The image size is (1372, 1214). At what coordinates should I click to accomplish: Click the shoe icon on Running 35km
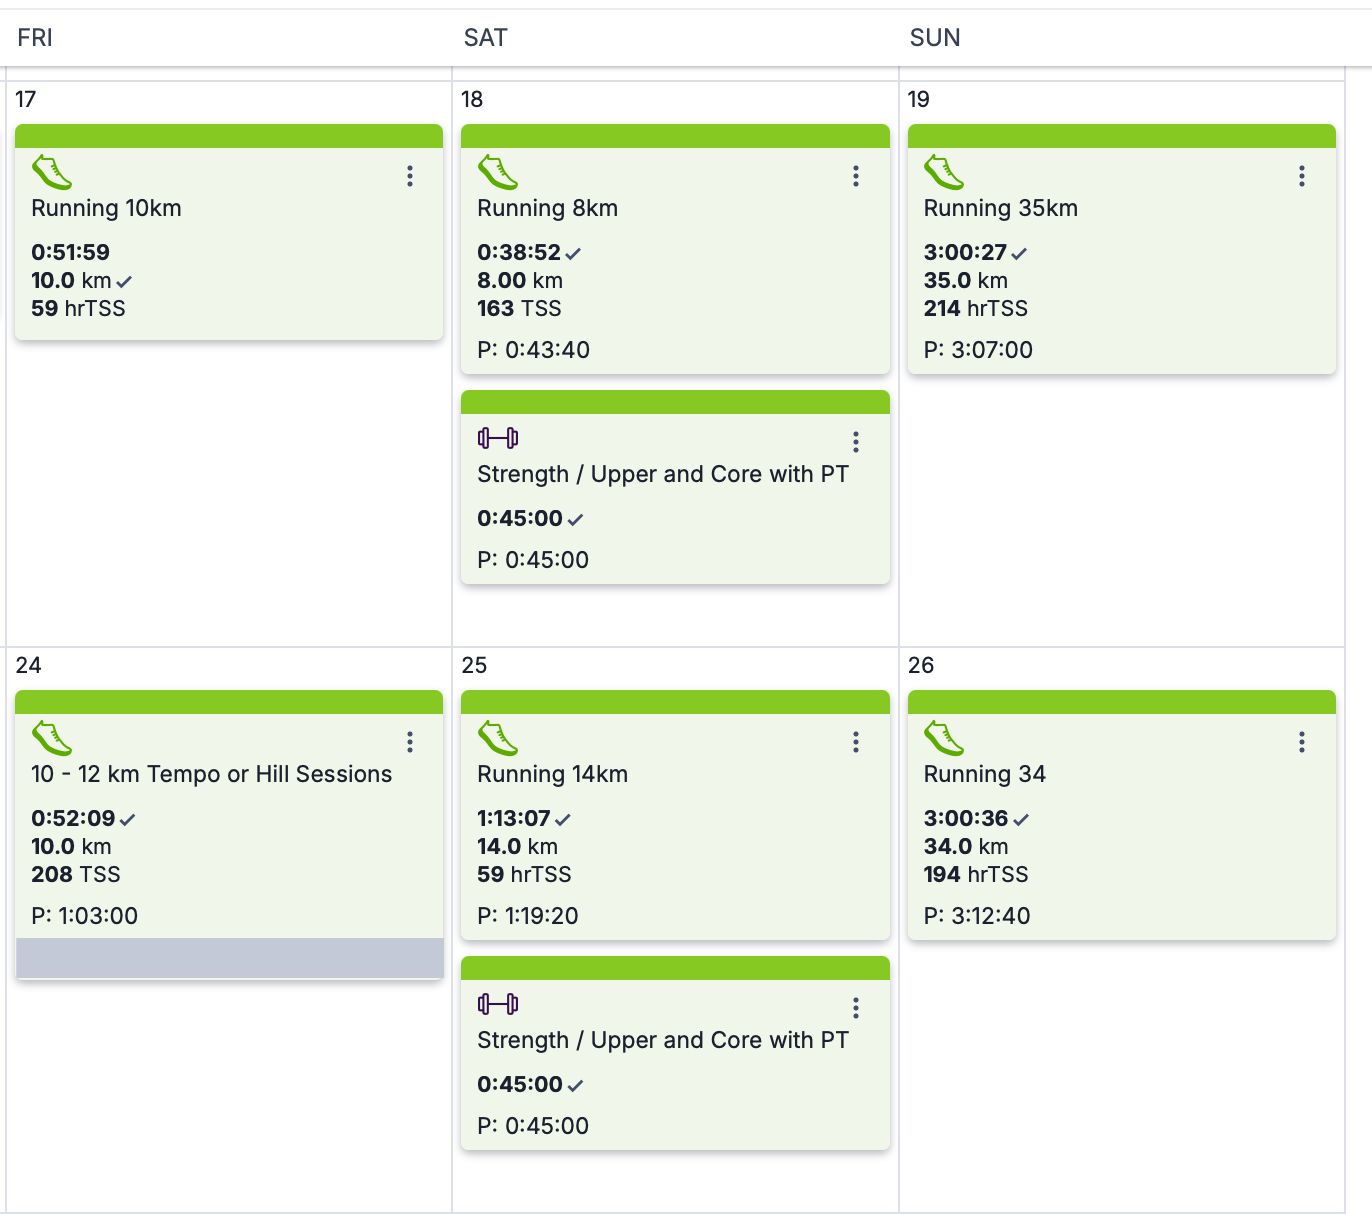(x=944, y=172)
